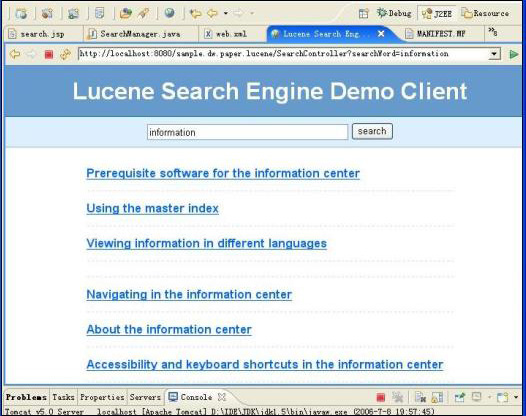Stop page loading with red stop icon
The image size is (526, 416).
(x=49, y=54)
